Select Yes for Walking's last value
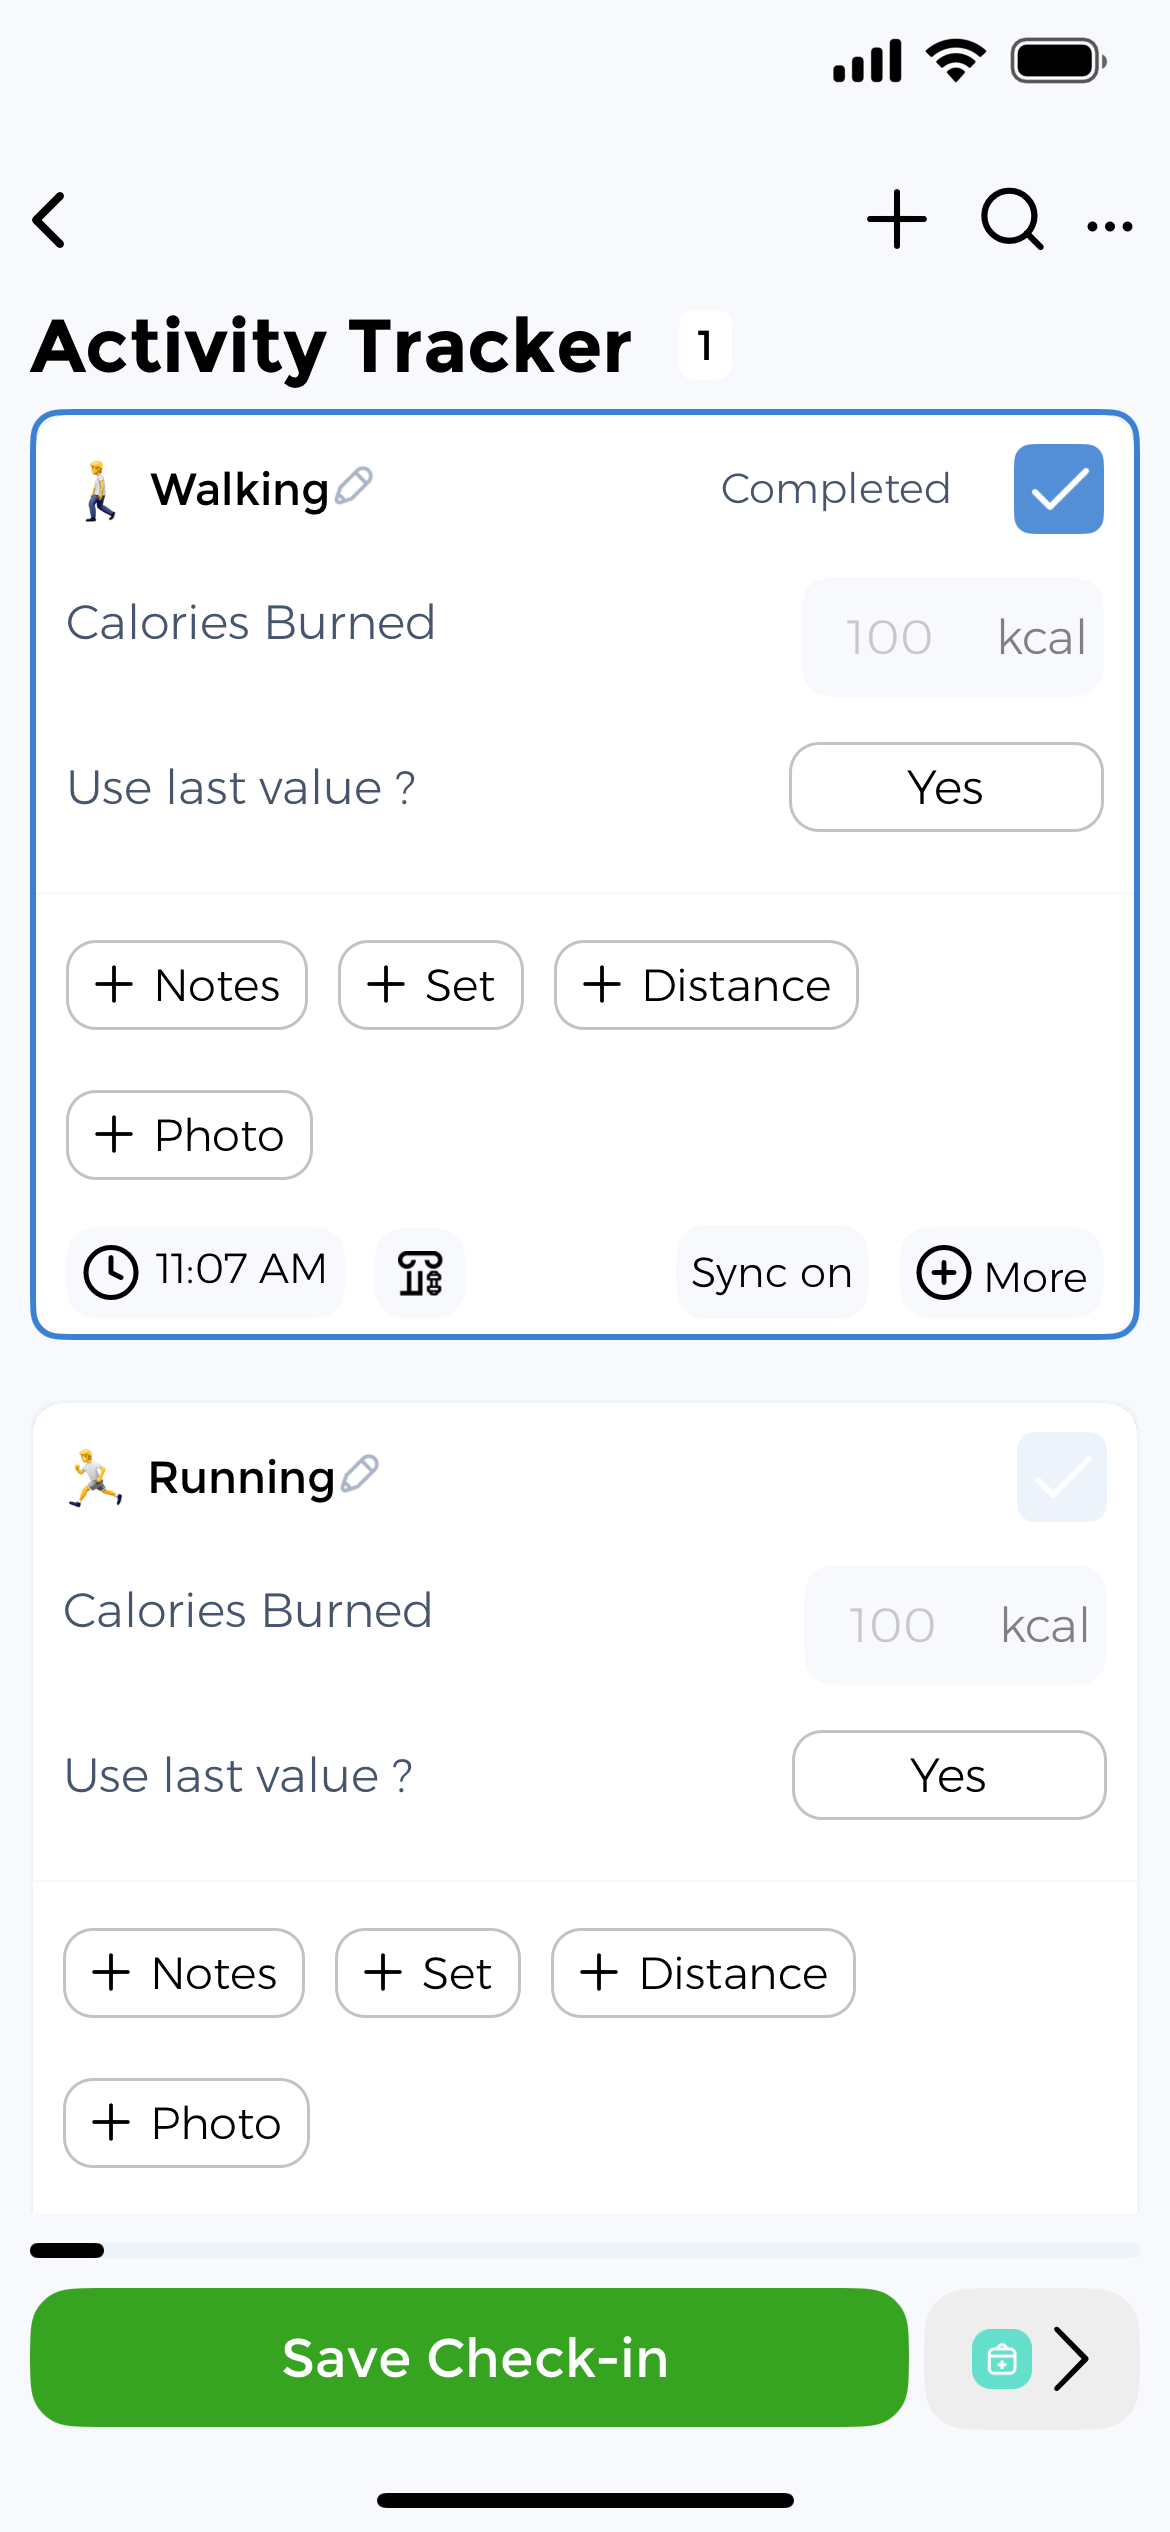The width and height of the screenshot is (1170, 2532). tap(946, 787)
